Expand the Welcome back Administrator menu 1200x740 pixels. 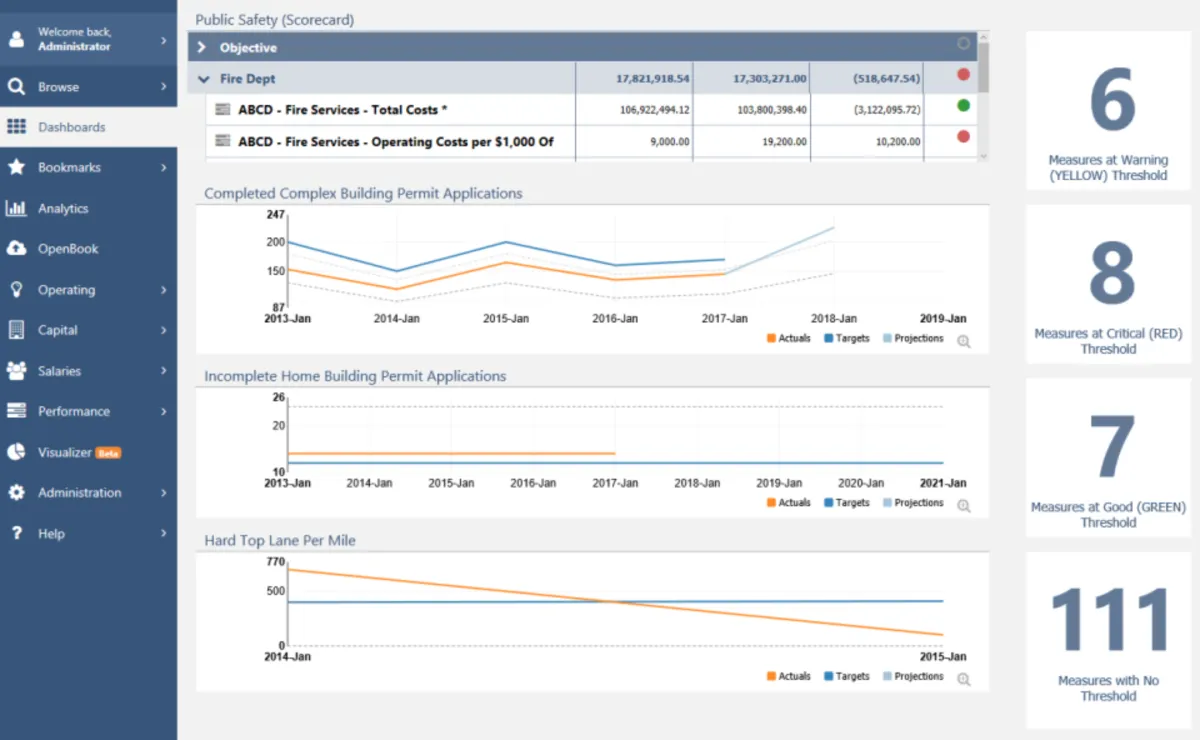tap(88, 40)
